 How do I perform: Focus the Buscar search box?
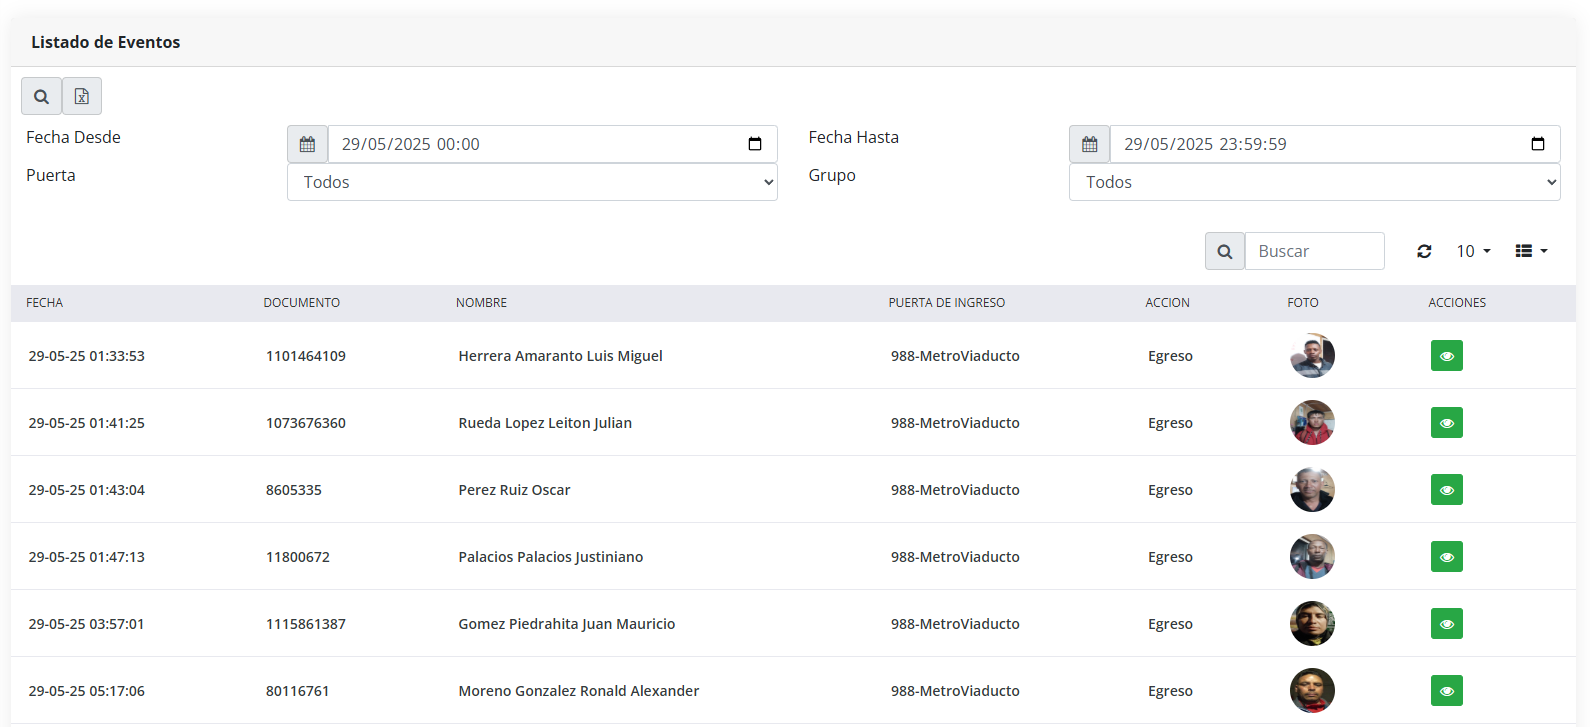1315,251
